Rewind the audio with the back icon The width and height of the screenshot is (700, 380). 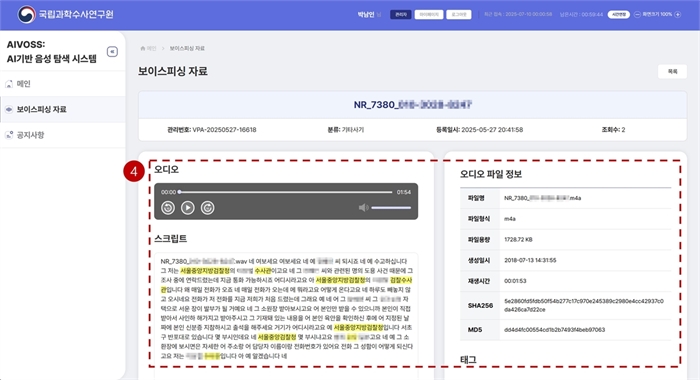(x=168, y=208)
